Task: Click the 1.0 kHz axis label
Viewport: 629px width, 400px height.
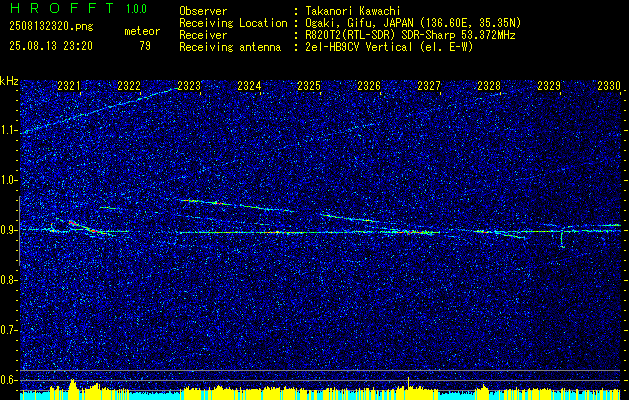Action: point(8,180)
